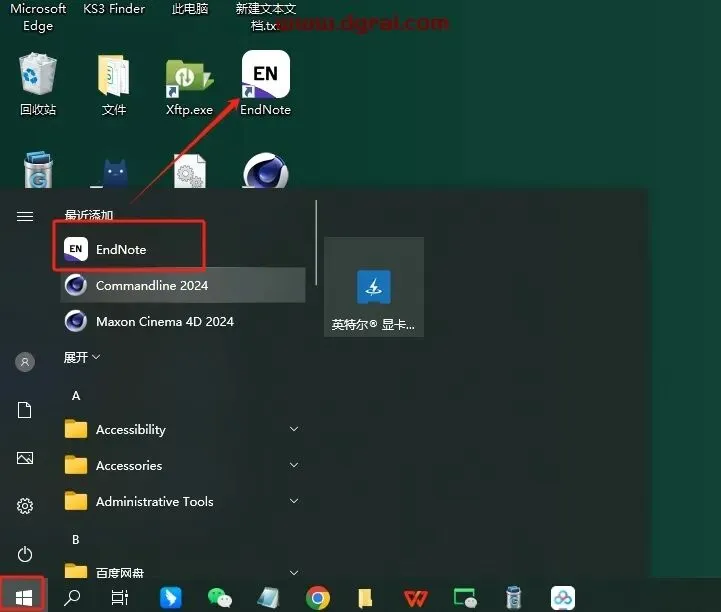
Task: Open the Cinema 4D sphere desktop icon
Action: pos(265,170)
